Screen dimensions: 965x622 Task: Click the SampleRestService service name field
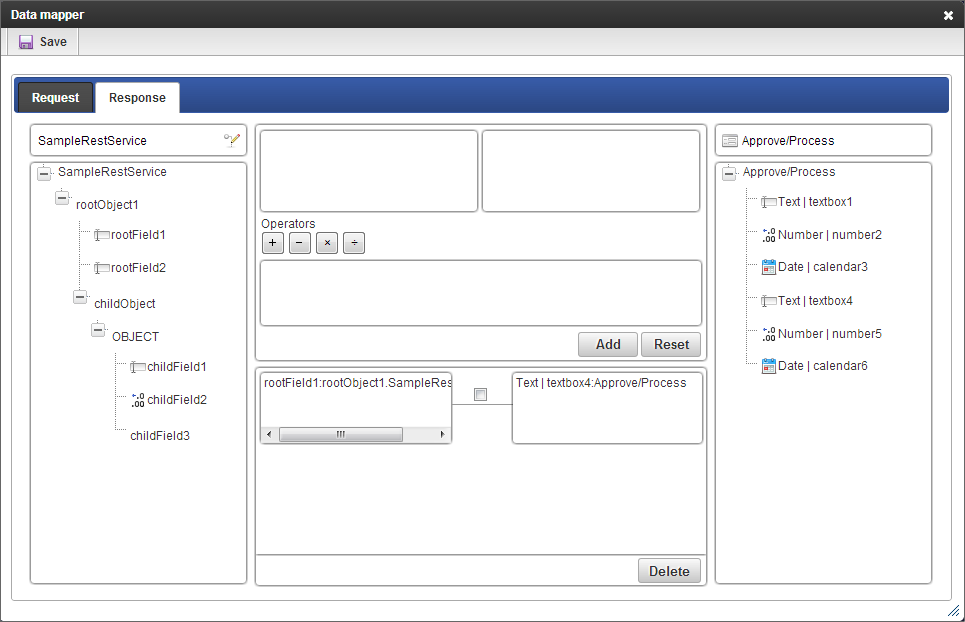[138, 141]
